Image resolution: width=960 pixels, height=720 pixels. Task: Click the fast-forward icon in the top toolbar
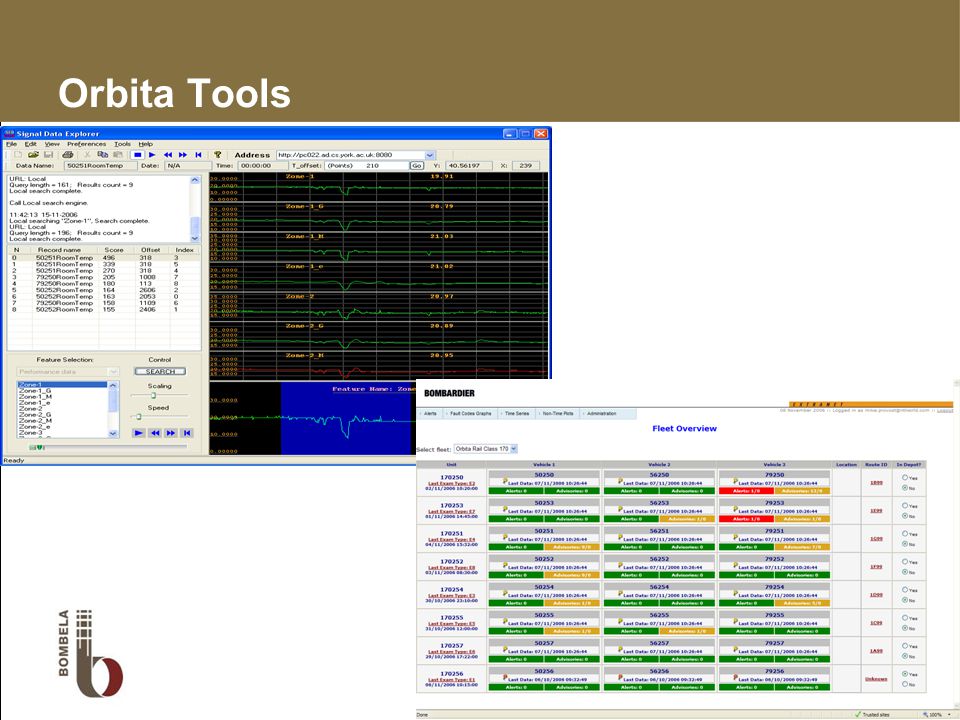[182, 155]
